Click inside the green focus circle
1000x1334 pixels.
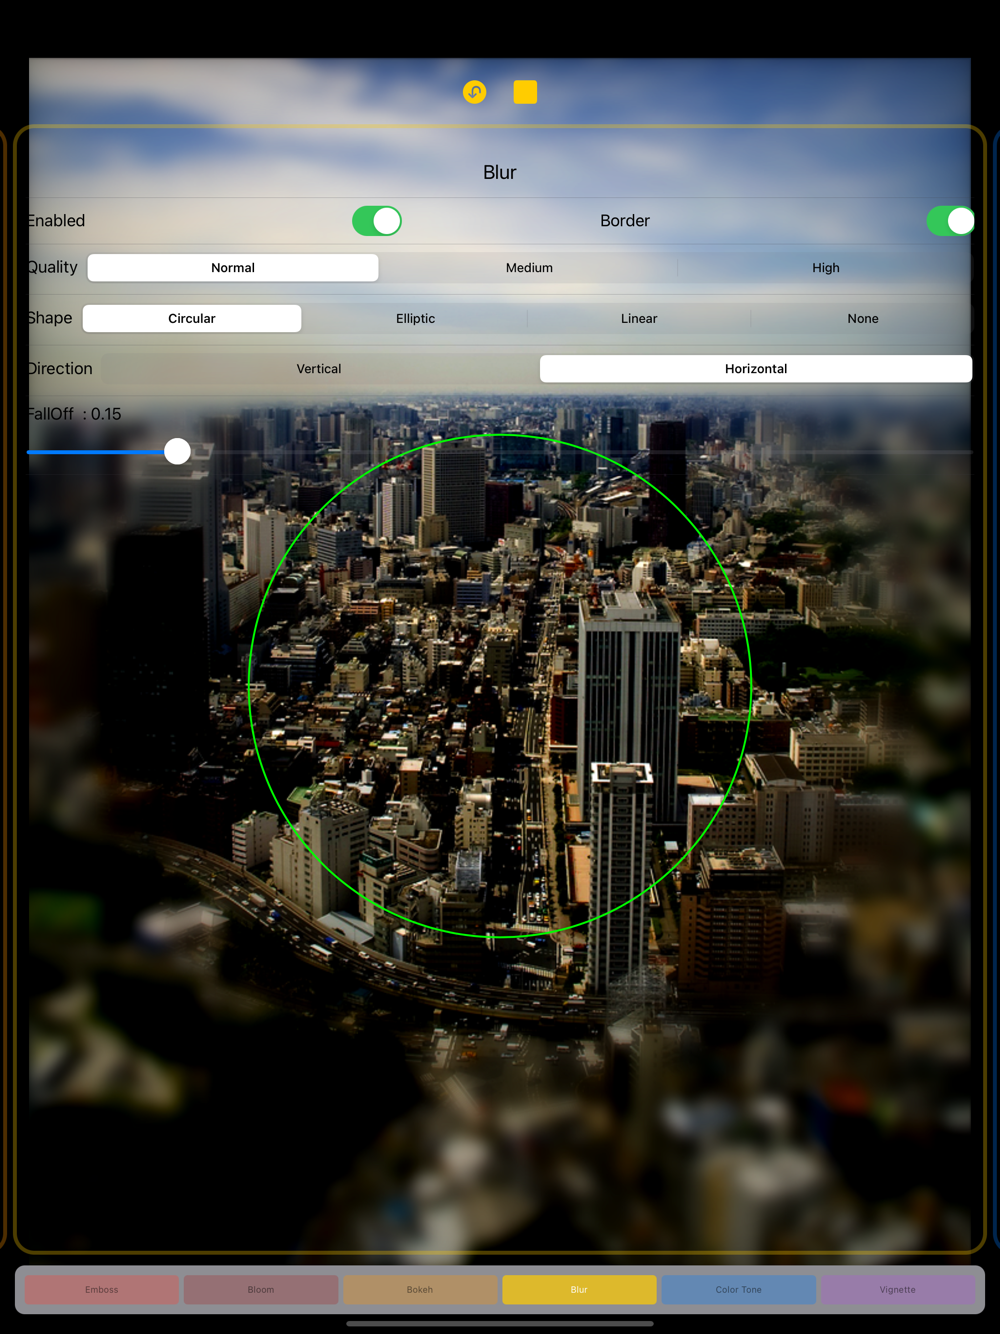(x=500, y=686)
